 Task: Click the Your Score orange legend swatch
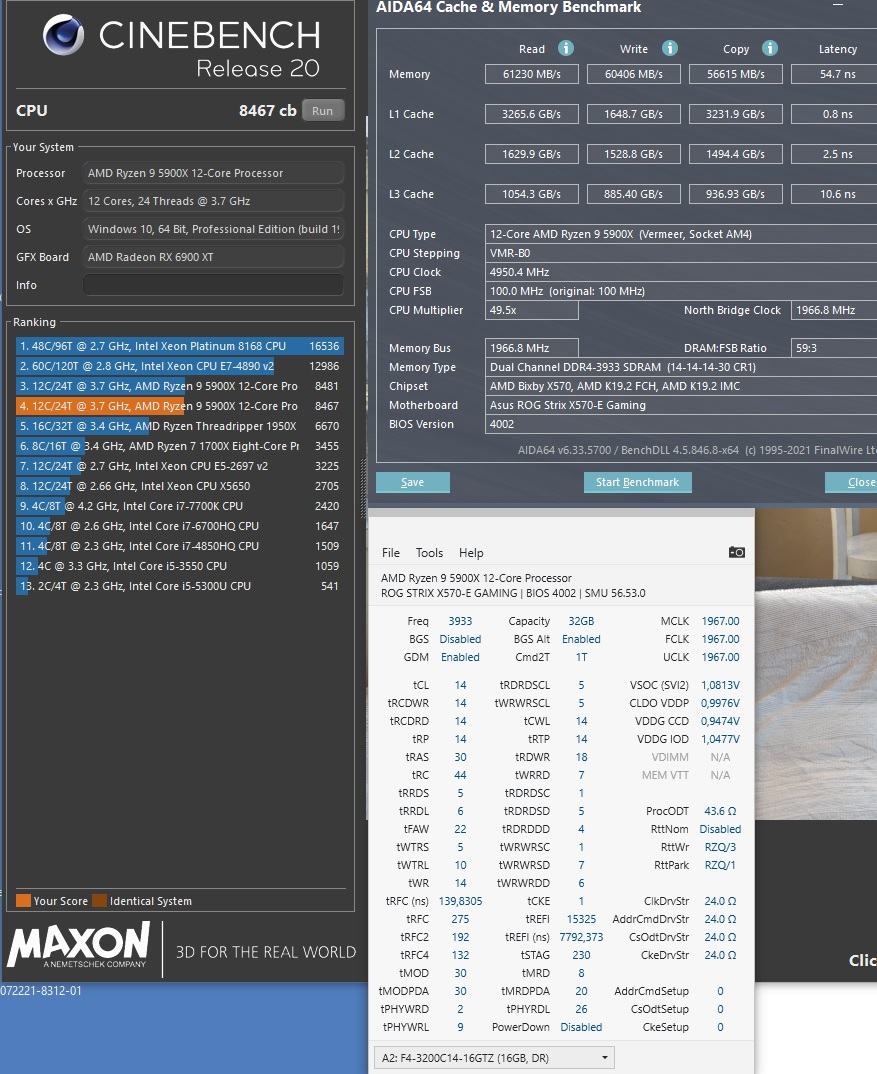click(23, 900)
